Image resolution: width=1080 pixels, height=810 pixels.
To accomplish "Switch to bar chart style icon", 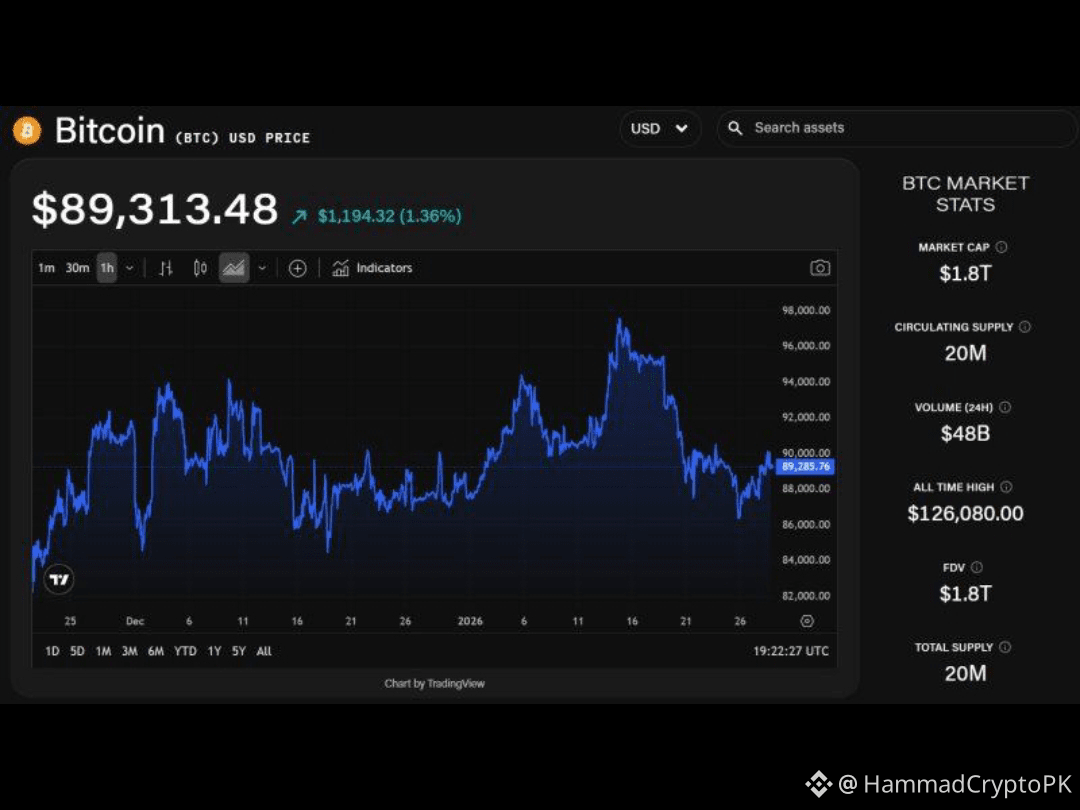I will pos(166,268).
